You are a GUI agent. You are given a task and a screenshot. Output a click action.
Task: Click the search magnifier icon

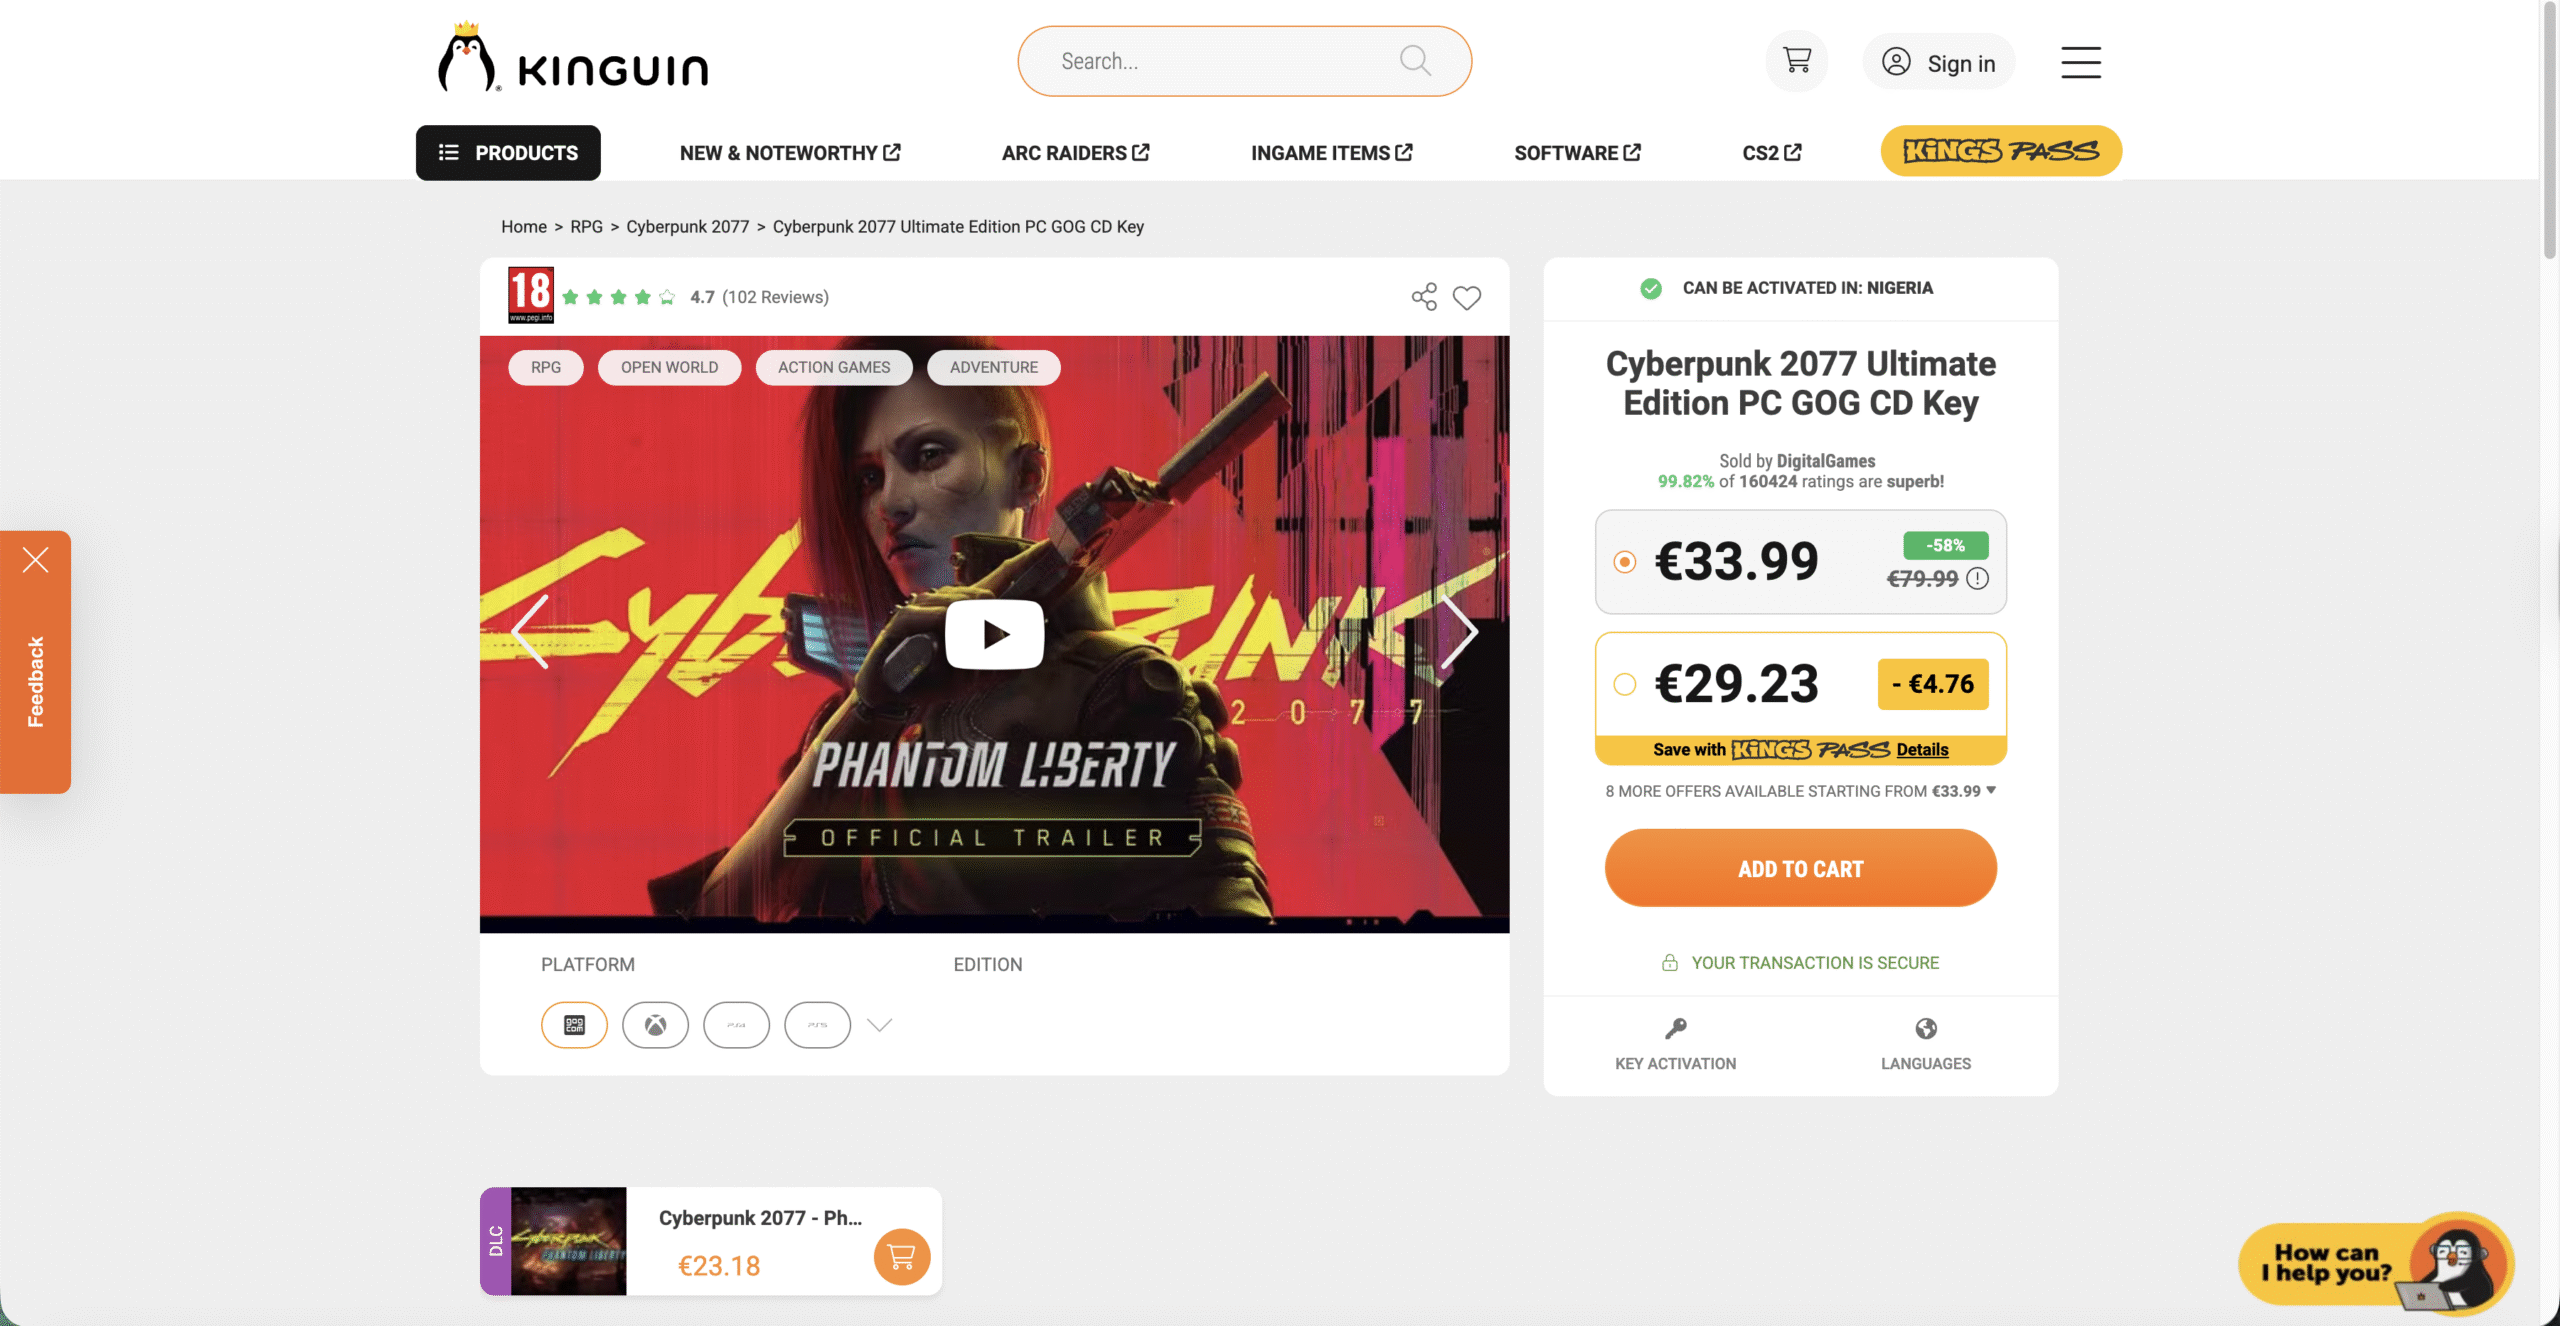(1415, 61)
